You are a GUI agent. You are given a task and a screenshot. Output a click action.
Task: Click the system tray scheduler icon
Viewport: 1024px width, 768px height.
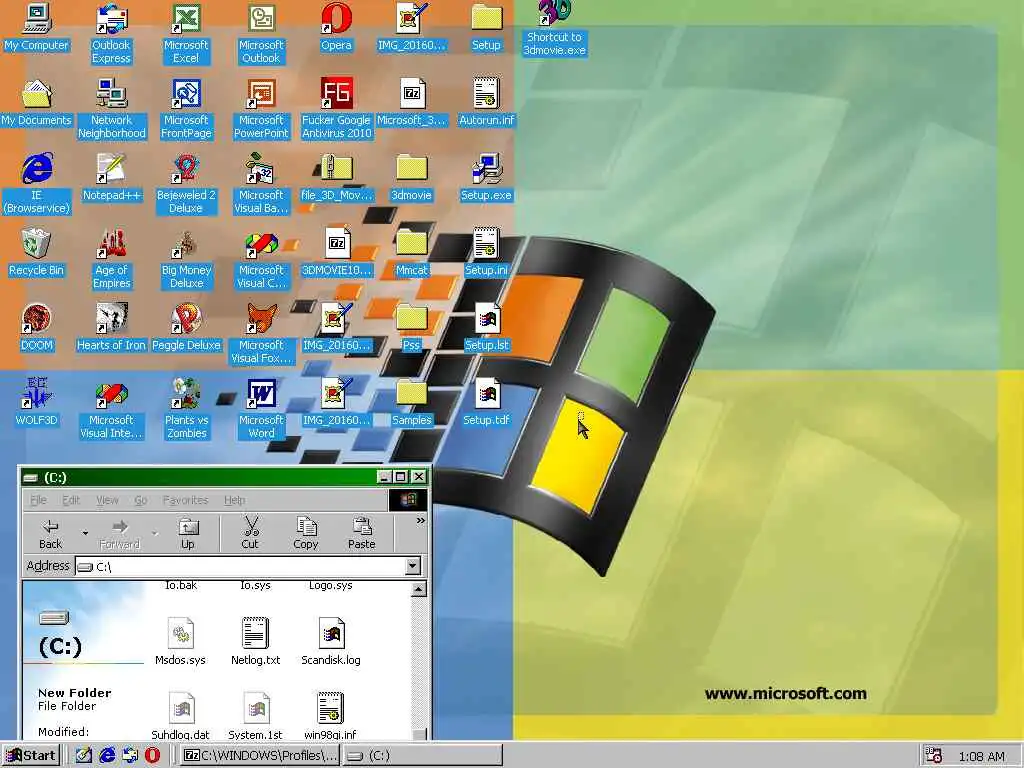tap(934, 756)
